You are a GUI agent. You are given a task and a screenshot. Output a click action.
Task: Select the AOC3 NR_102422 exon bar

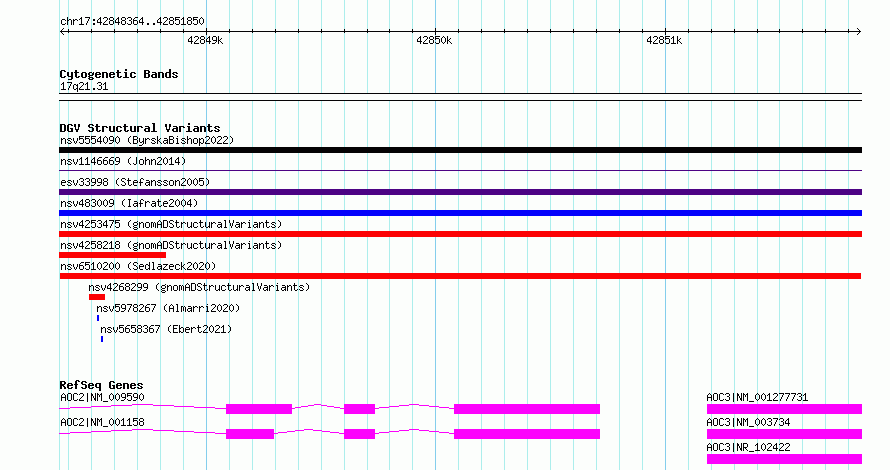pyautogui.click(x=784, y=459)
